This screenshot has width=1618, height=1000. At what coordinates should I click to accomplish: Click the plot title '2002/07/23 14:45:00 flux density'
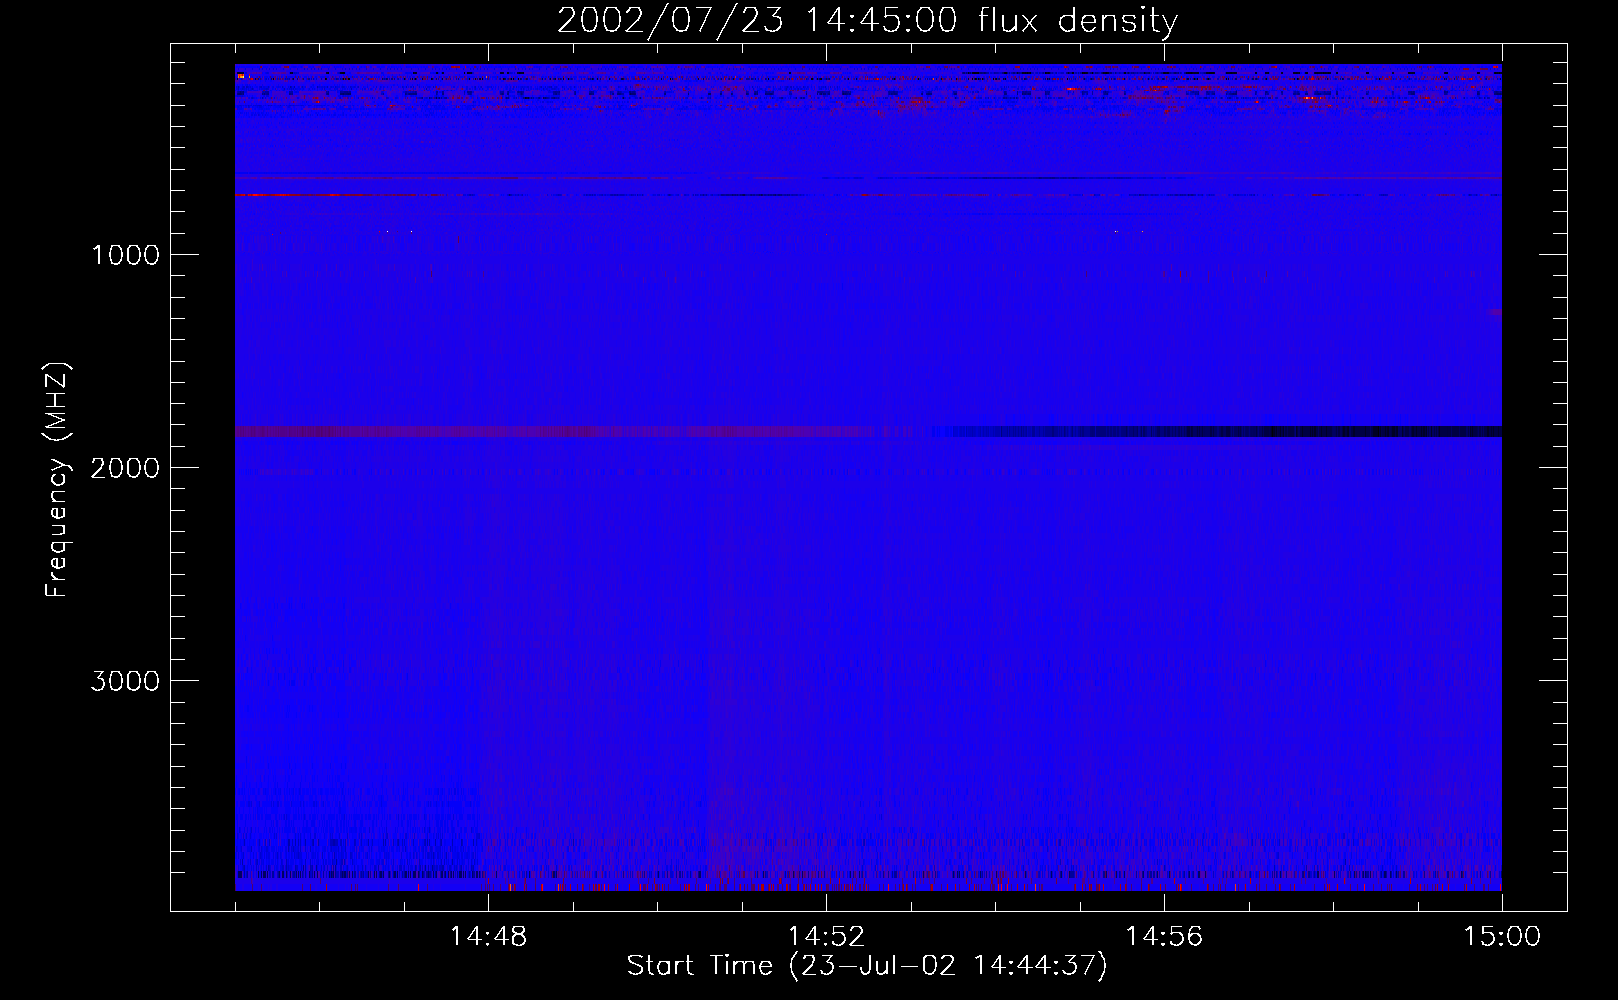(867, 21)
